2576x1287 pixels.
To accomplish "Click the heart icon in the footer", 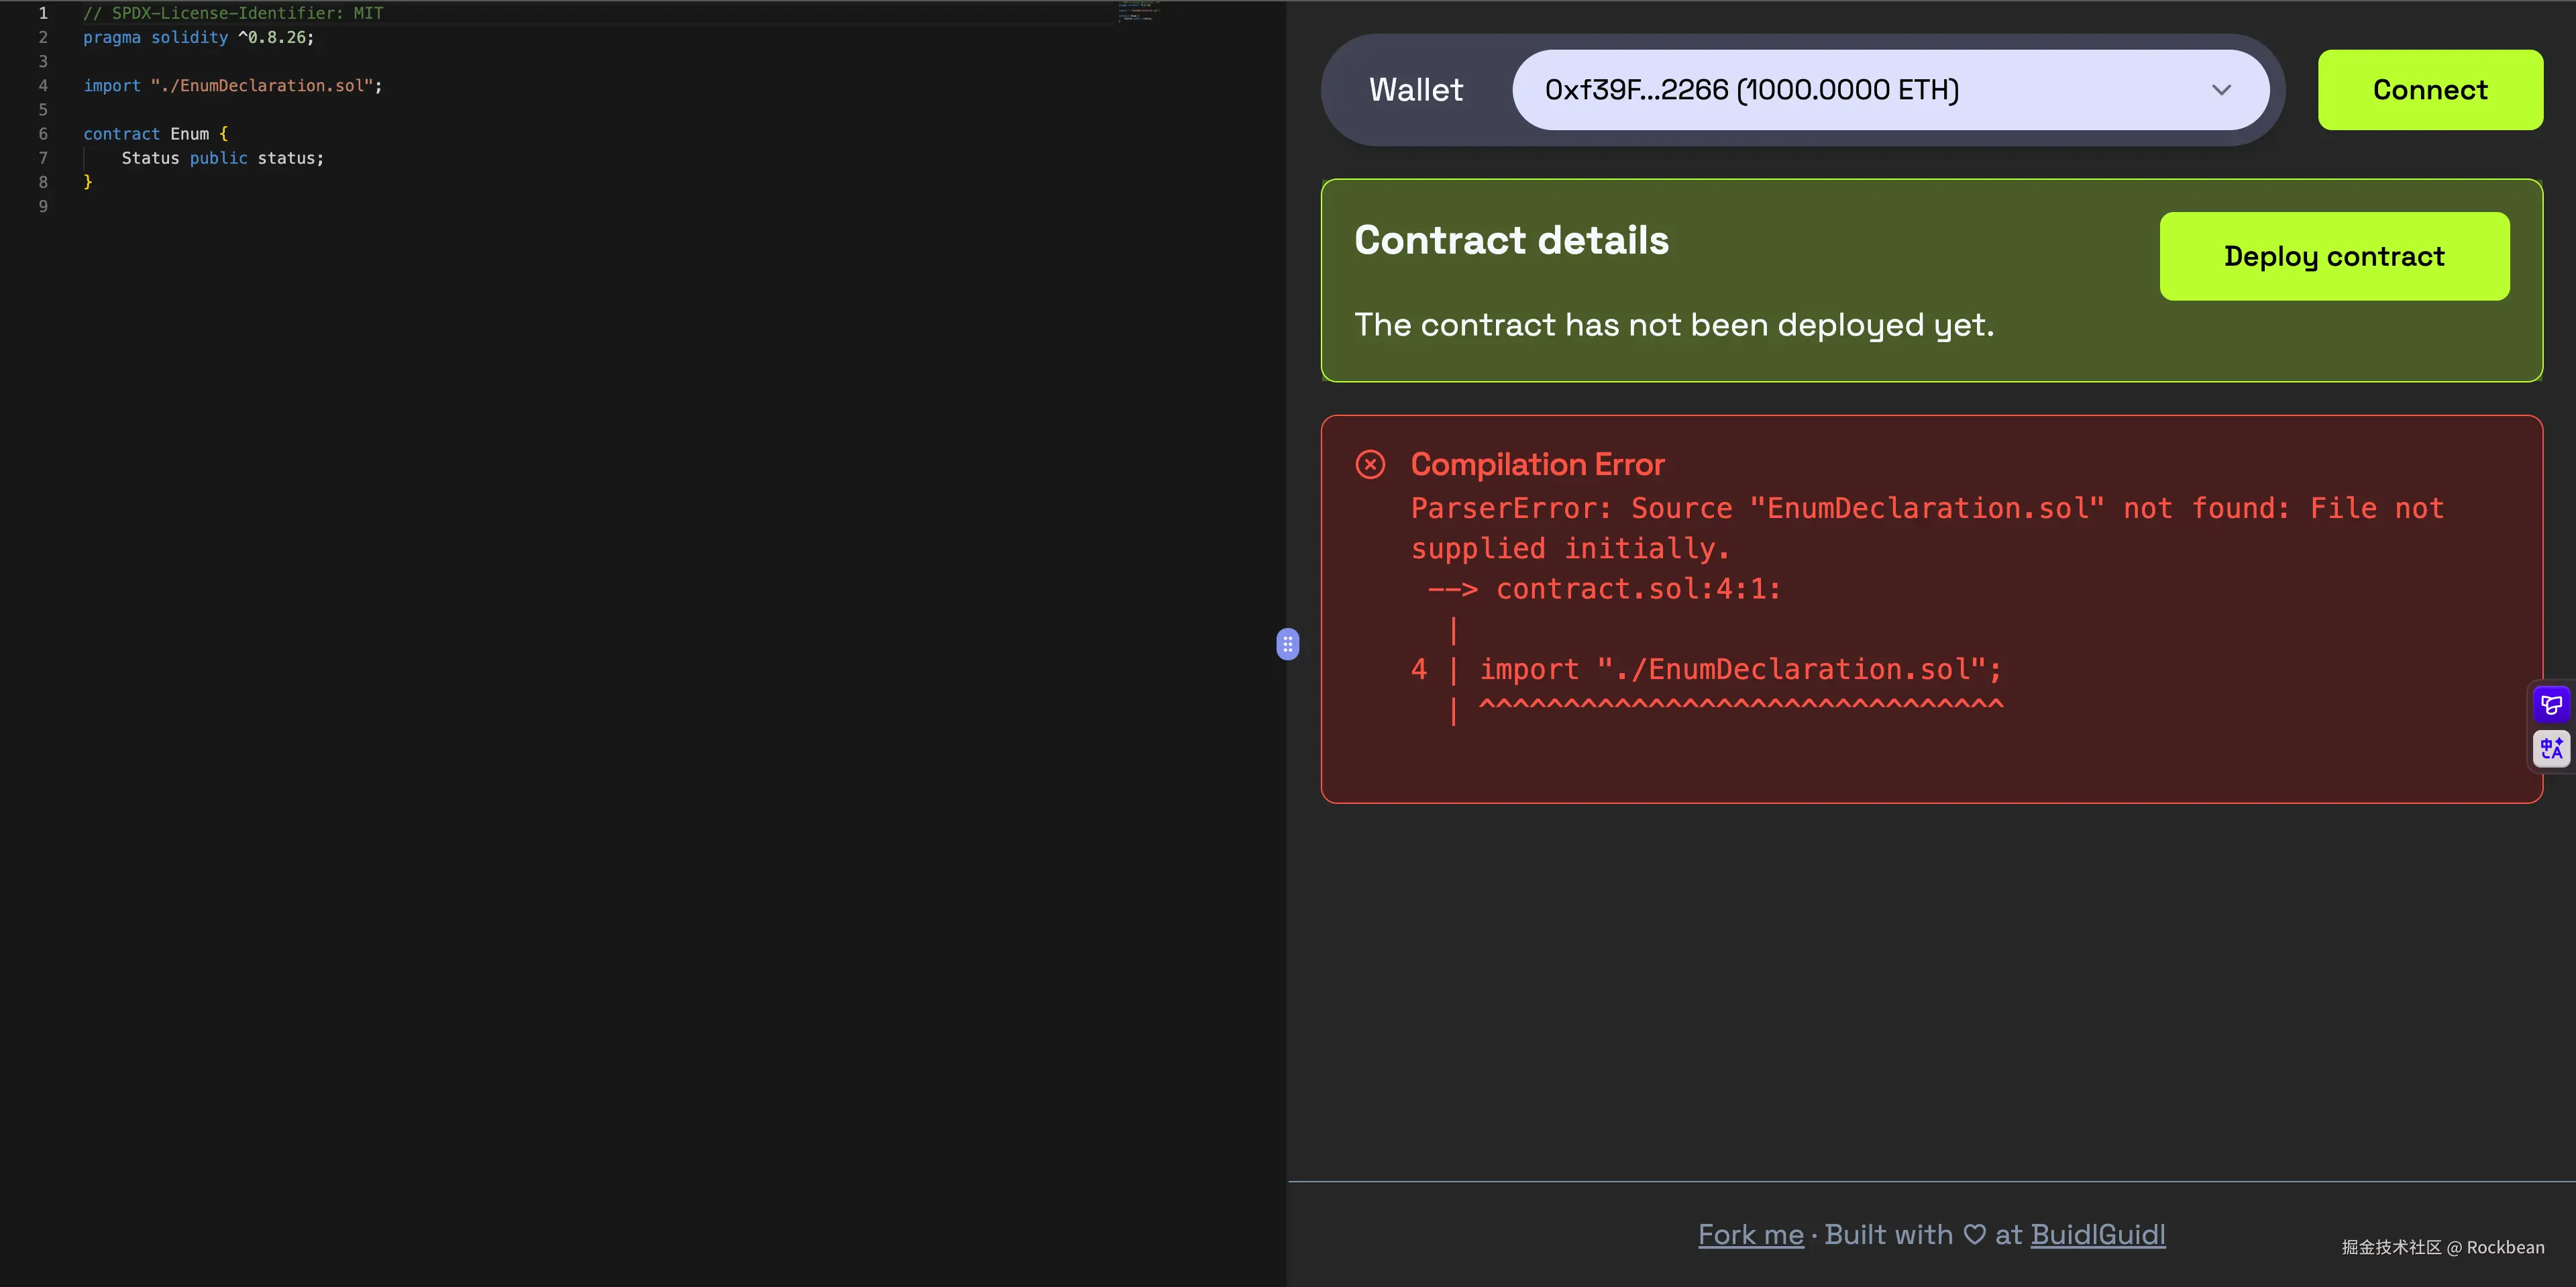I will click(1974, 1234).
